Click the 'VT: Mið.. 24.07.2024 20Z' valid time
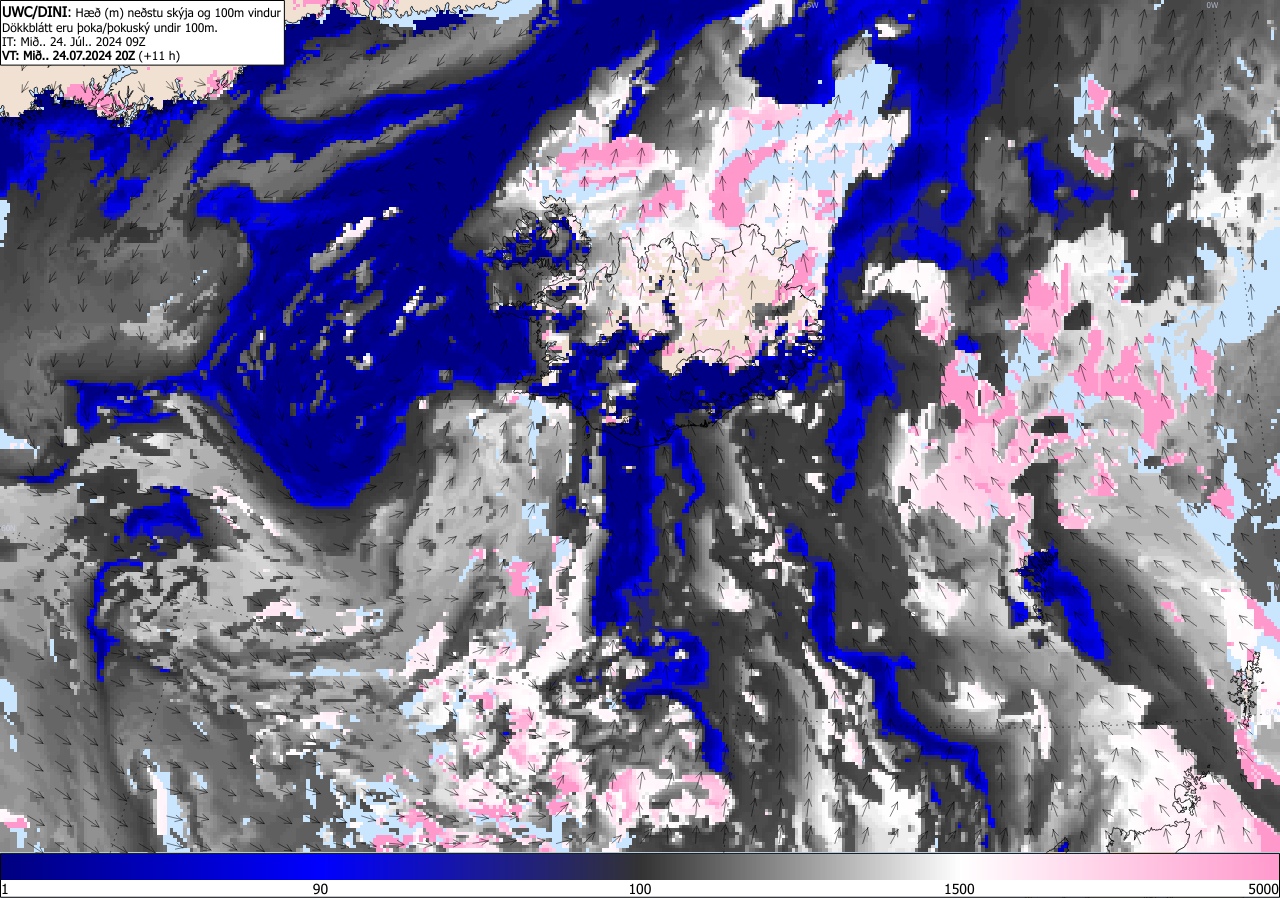Screen dimensions: 1280x898 point(68,56)
